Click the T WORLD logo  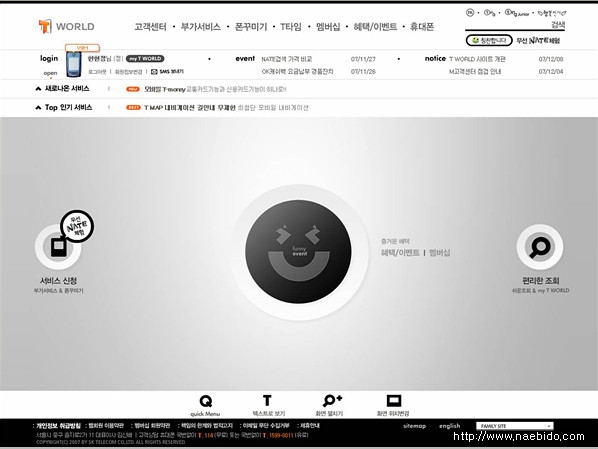click(67, 26)
